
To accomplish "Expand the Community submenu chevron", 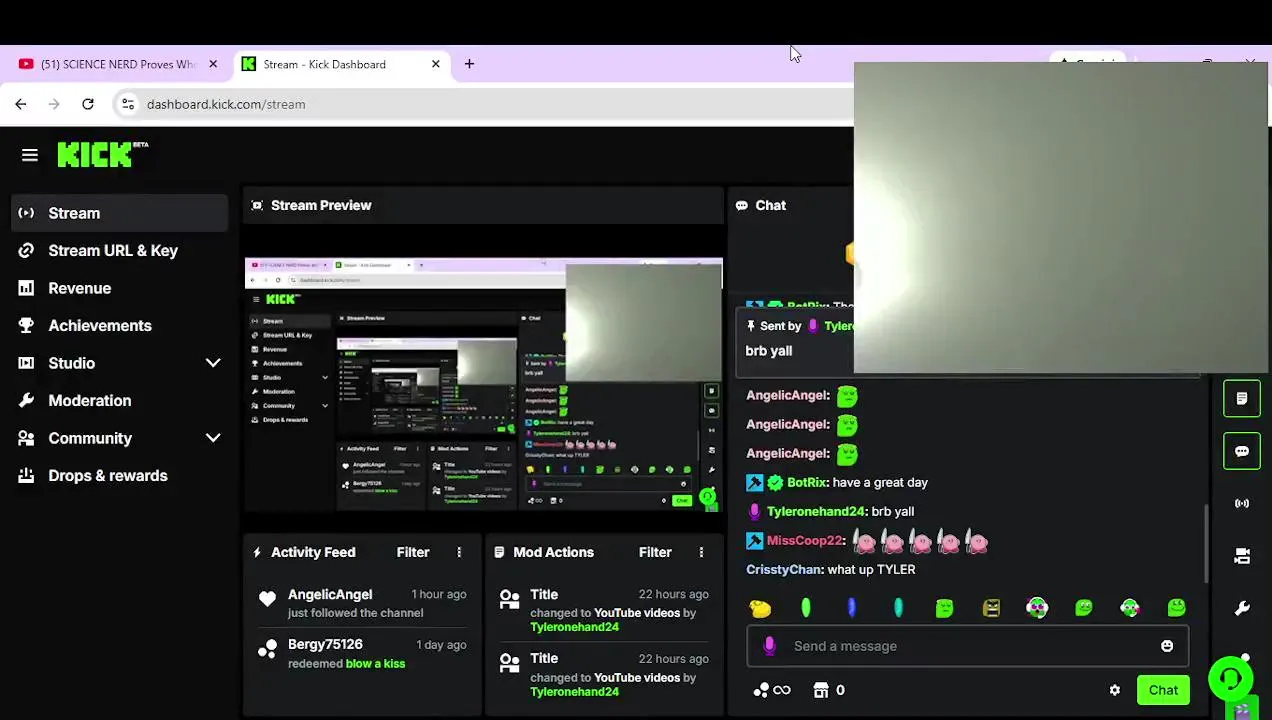I will coord(213,438).
